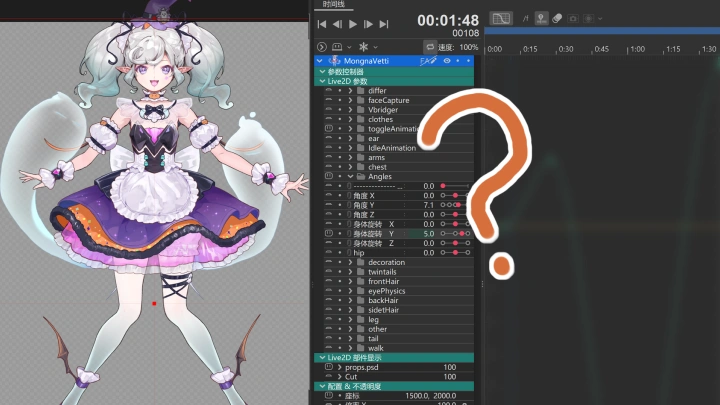Toggle curve icon on 角度 Z row

[x=329, y=214]
